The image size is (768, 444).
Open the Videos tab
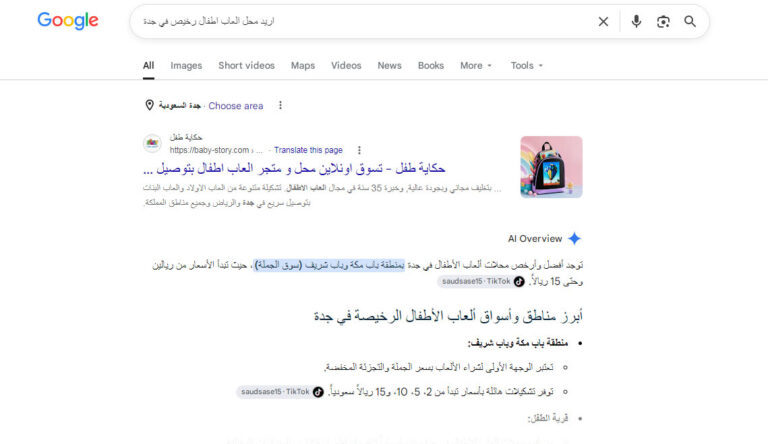pos(346,66)
